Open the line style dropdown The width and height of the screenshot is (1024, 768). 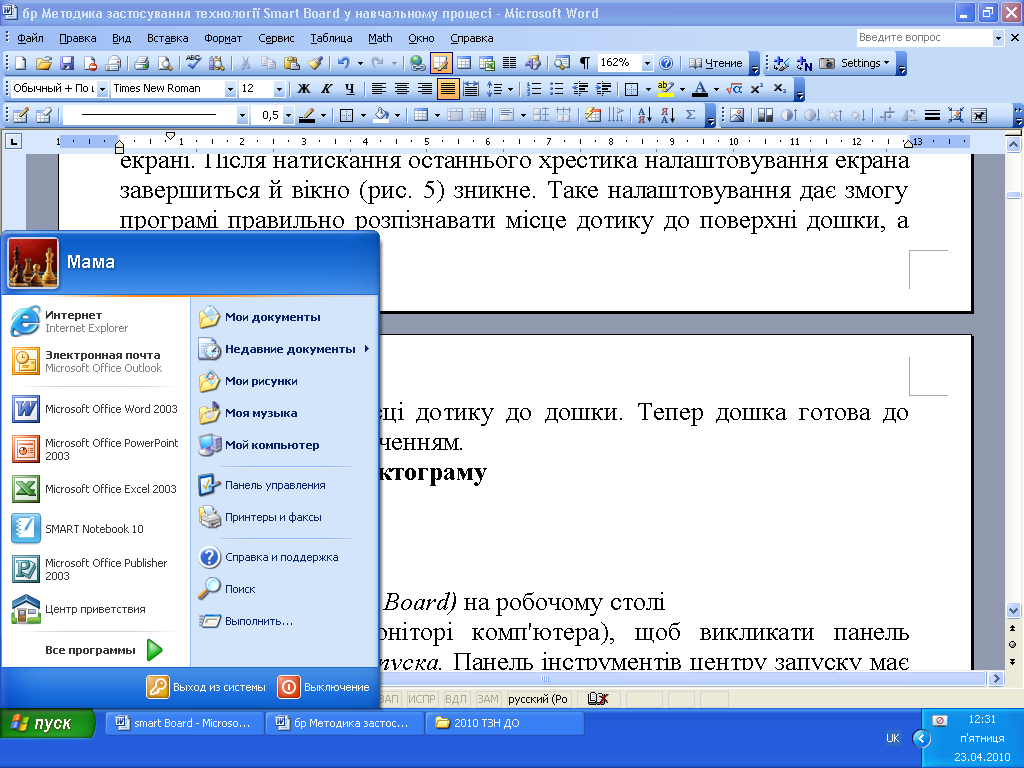242,116
